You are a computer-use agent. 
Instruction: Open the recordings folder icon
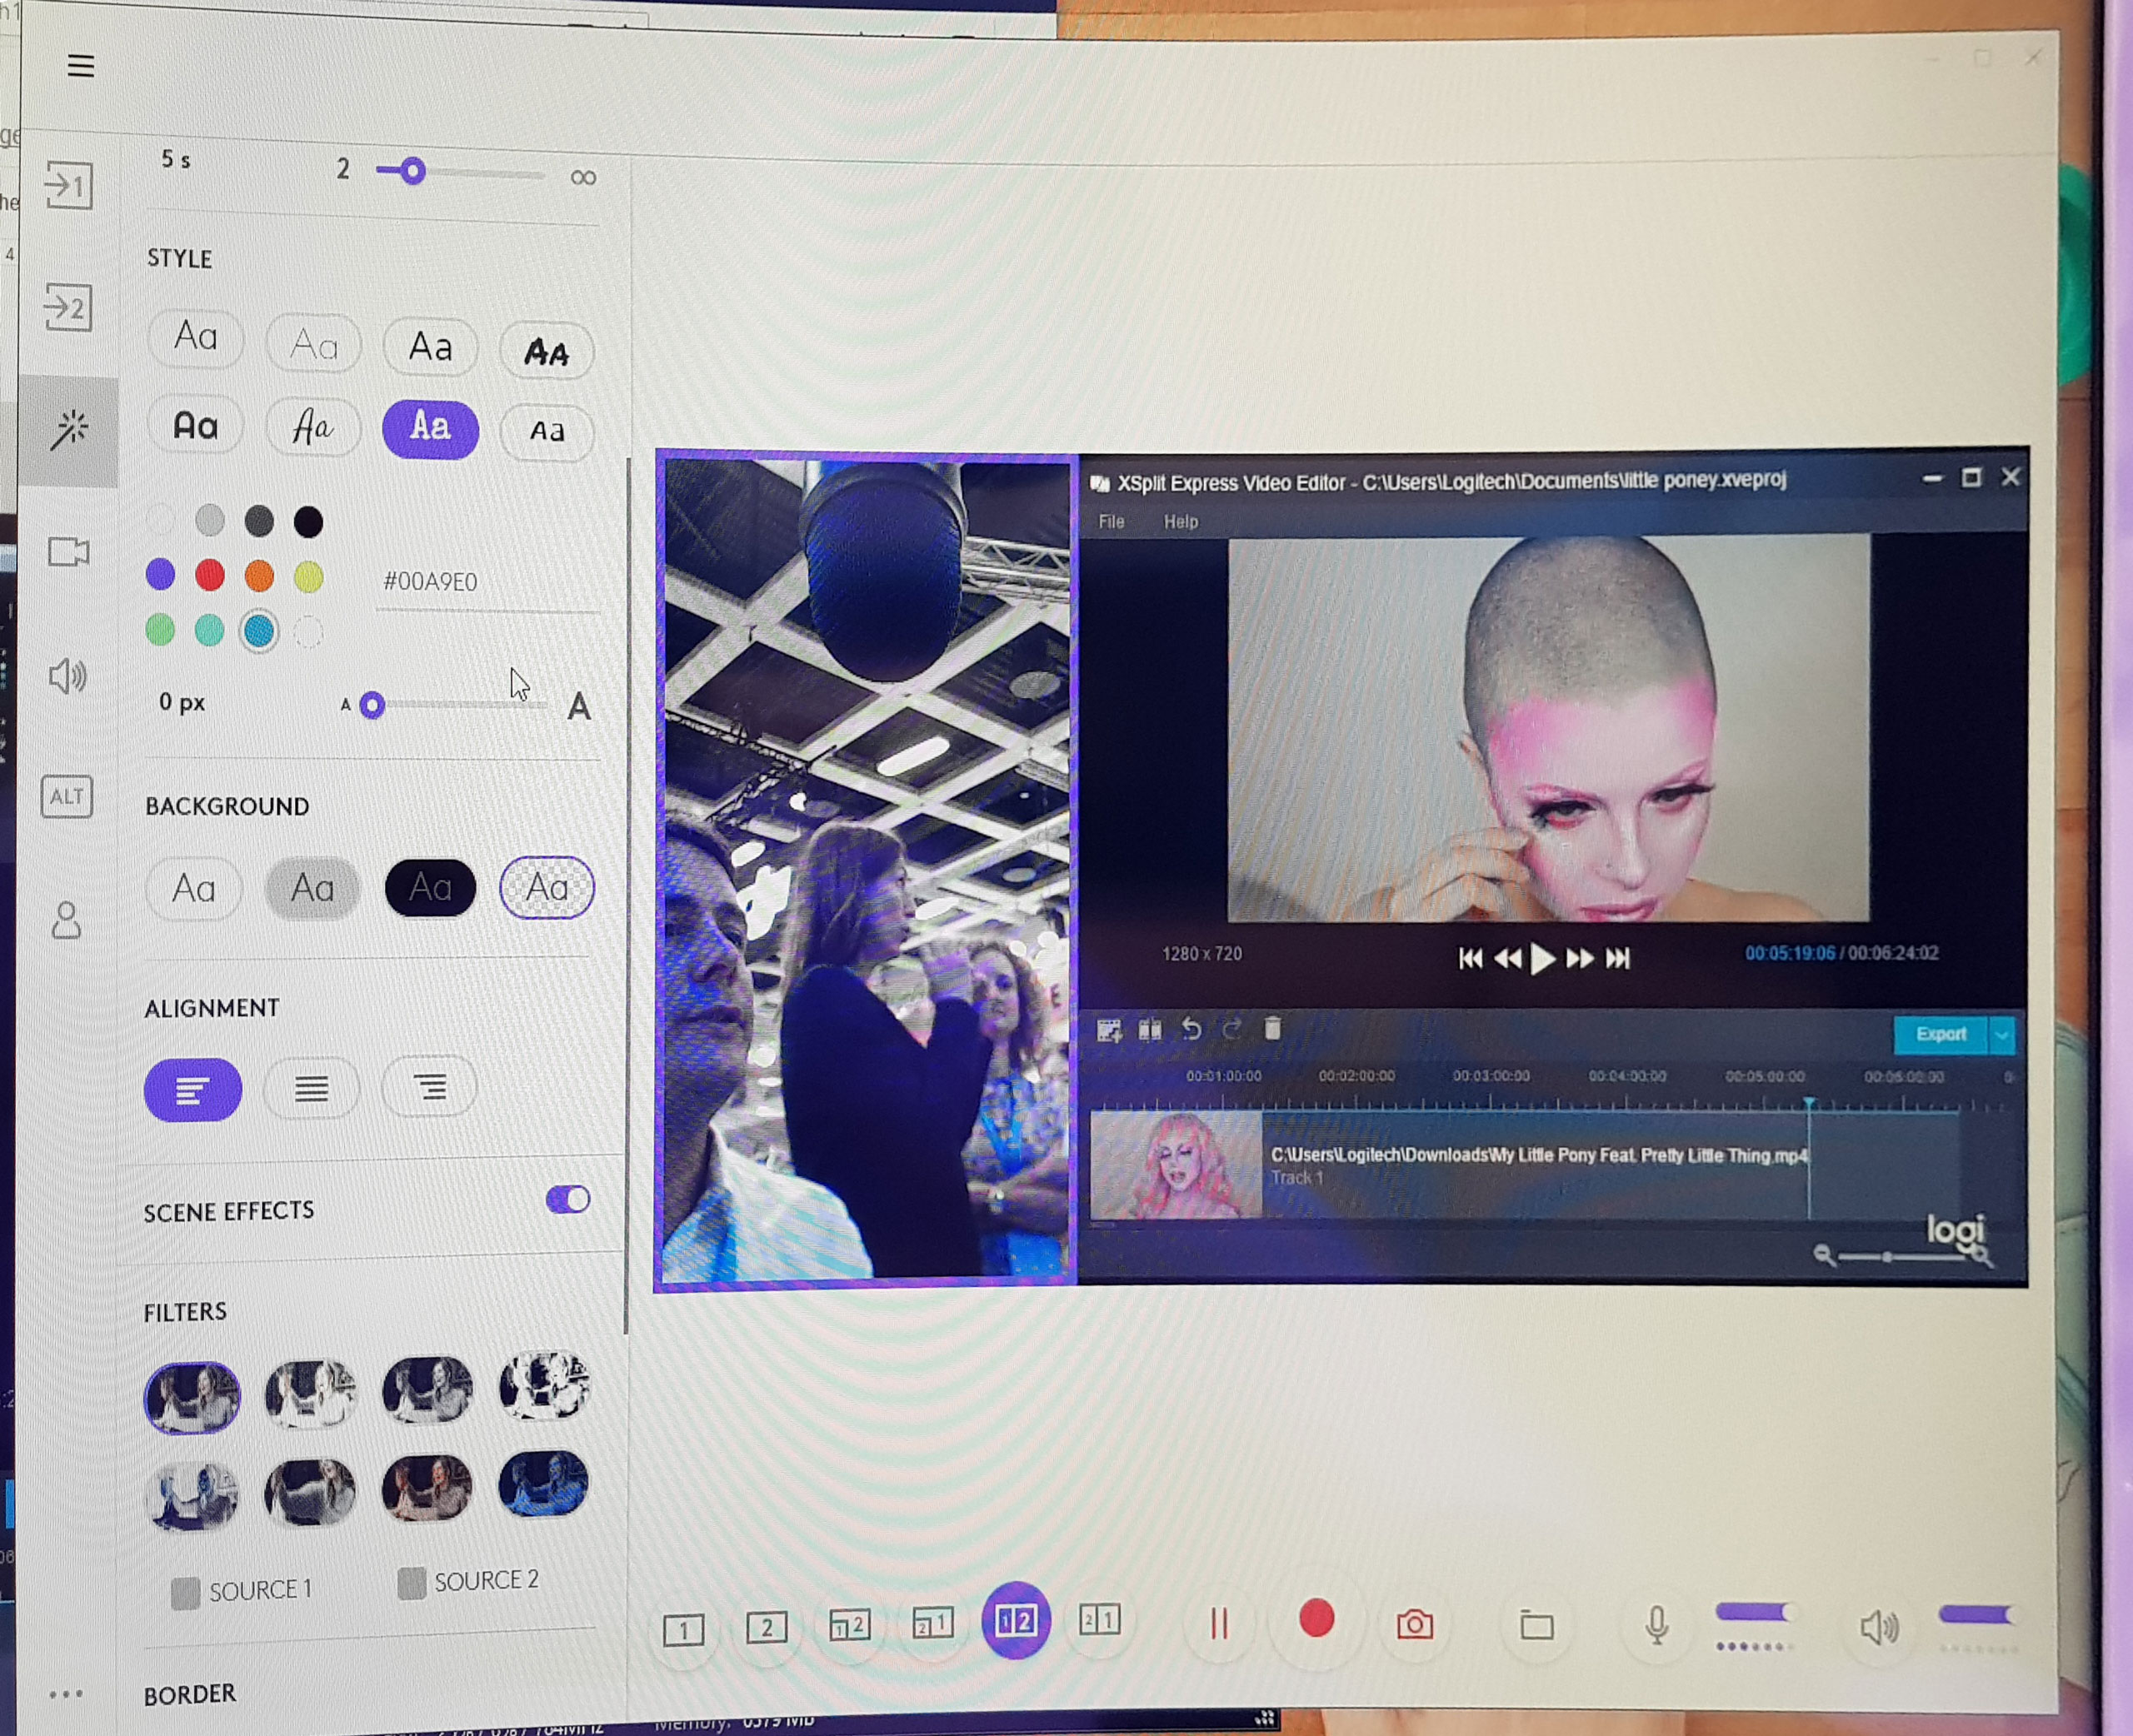pyautogui.click(x=1536, y=1625)
